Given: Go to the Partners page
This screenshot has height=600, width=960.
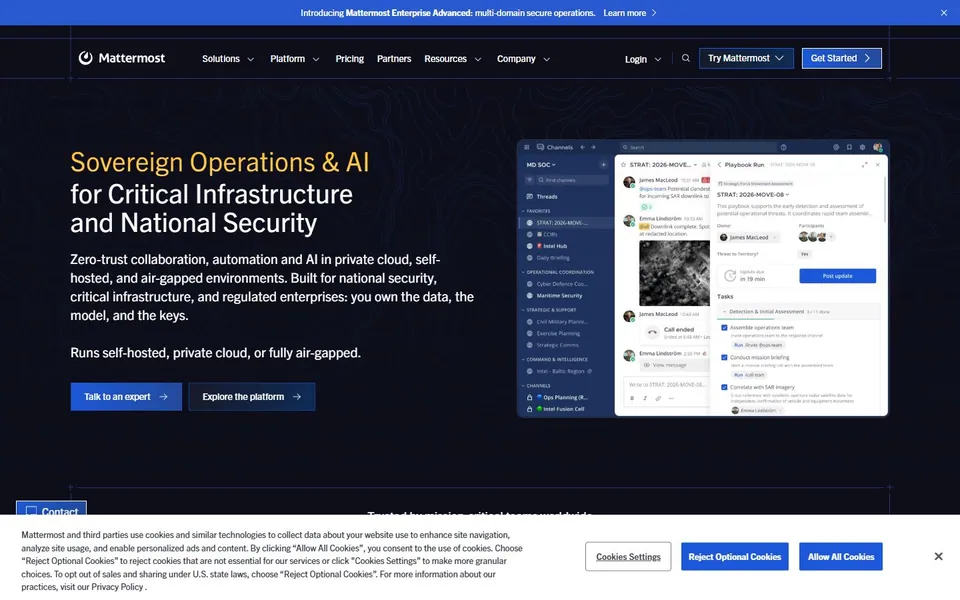Looking at the screenshot, I should point(394,59).
